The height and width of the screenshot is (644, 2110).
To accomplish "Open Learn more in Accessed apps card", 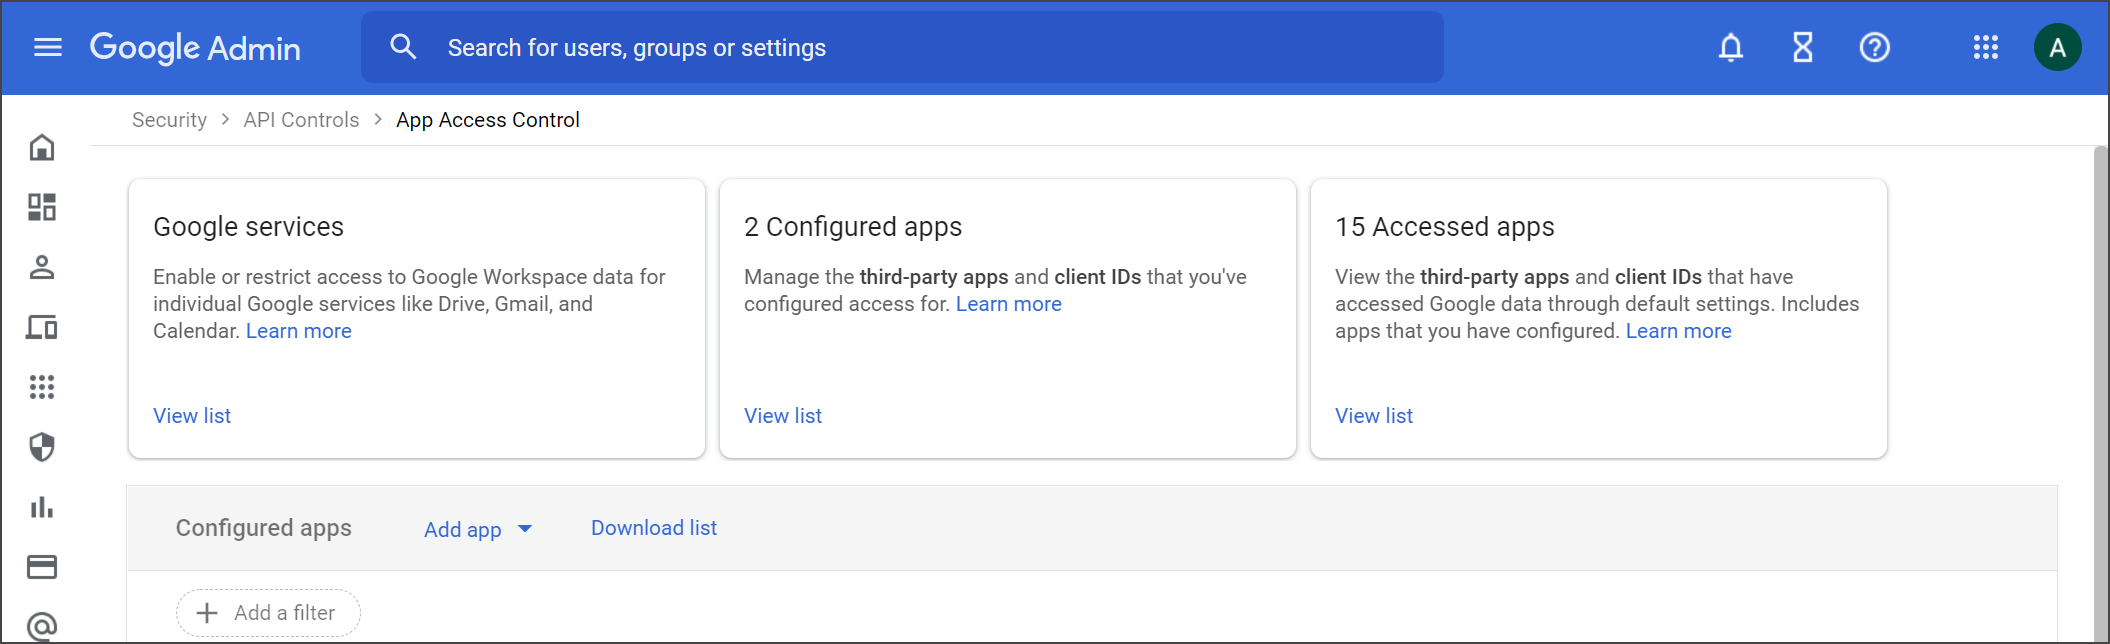I will [x=1679, y=331].
